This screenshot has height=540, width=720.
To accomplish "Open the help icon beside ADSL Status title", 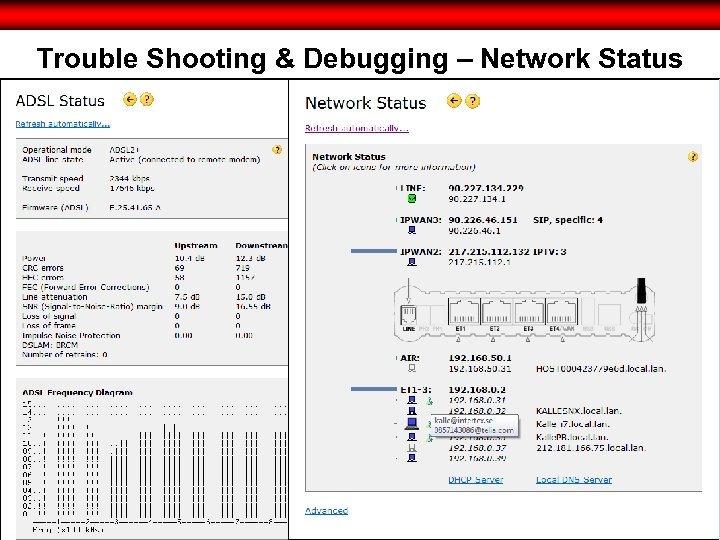I will click(147, 99).
